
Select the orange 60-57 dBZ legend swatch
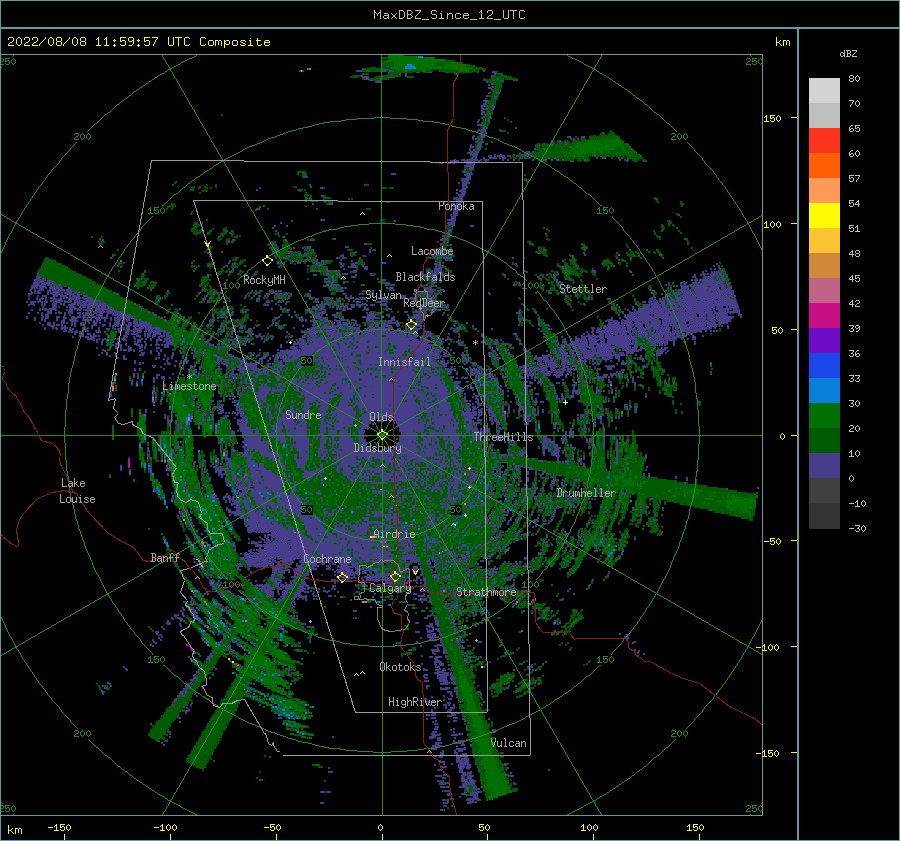coord(824,166)
